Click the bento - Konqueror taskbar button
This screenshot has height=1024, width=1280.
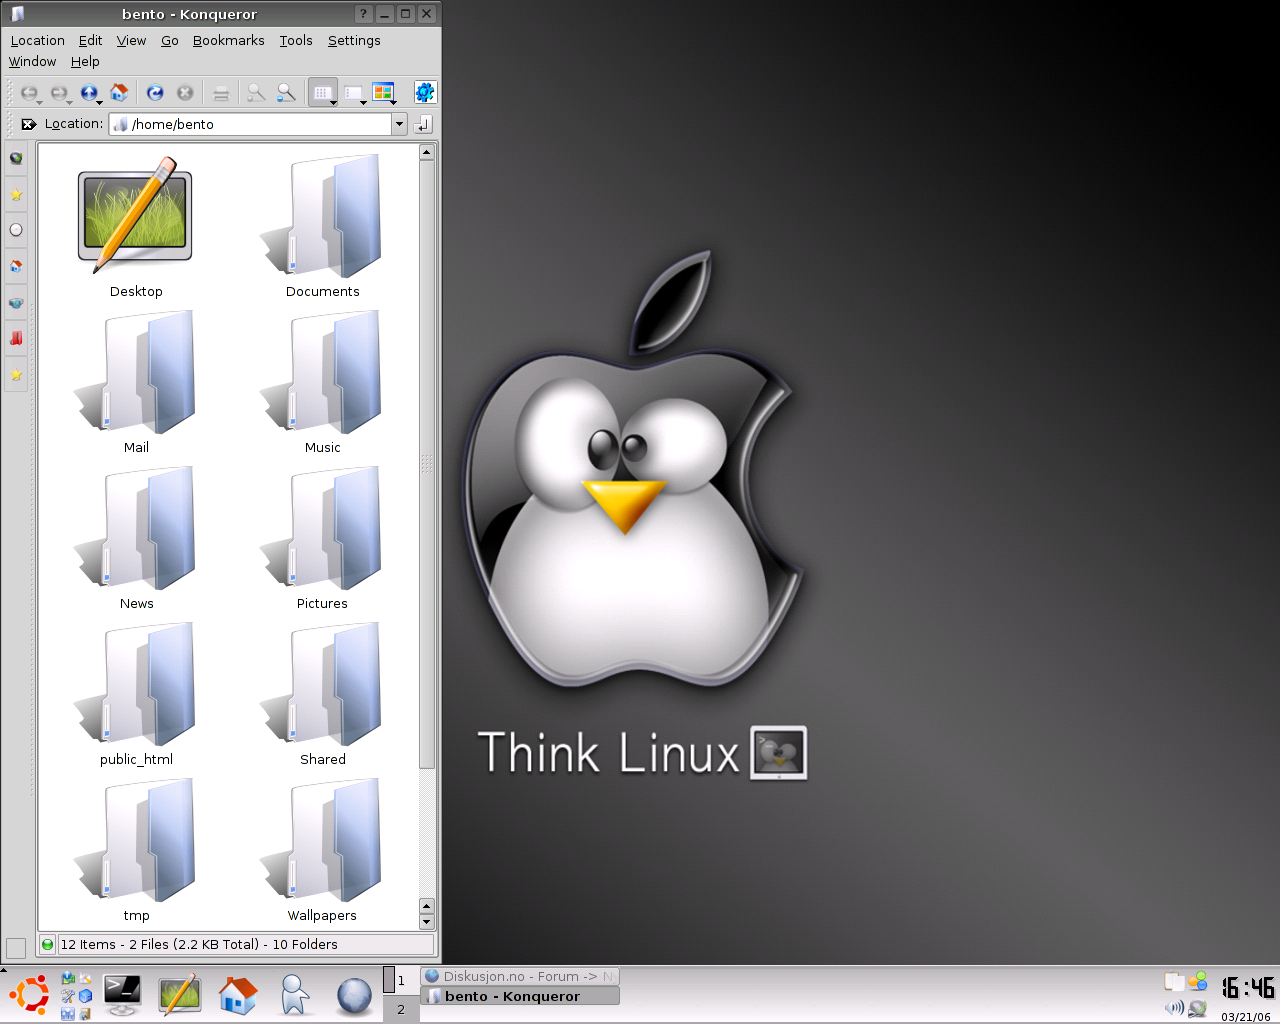point(520,996)
